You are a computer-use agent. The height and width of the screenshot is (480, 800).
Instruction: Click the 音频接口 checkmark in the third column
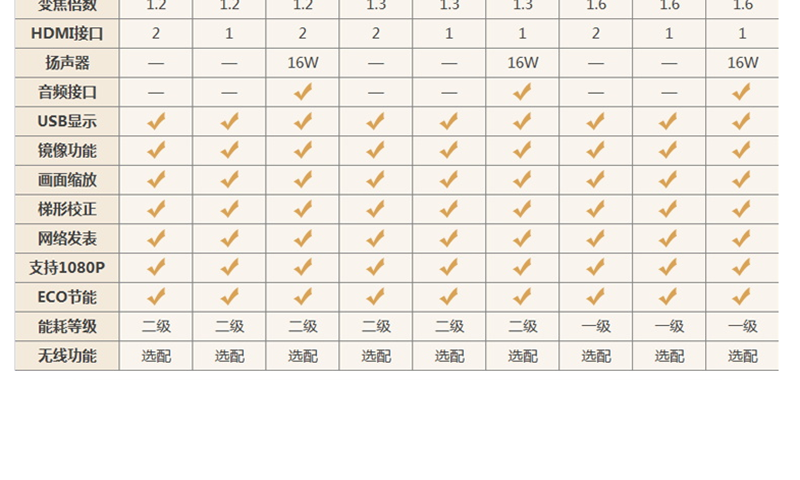pos(303,92)
